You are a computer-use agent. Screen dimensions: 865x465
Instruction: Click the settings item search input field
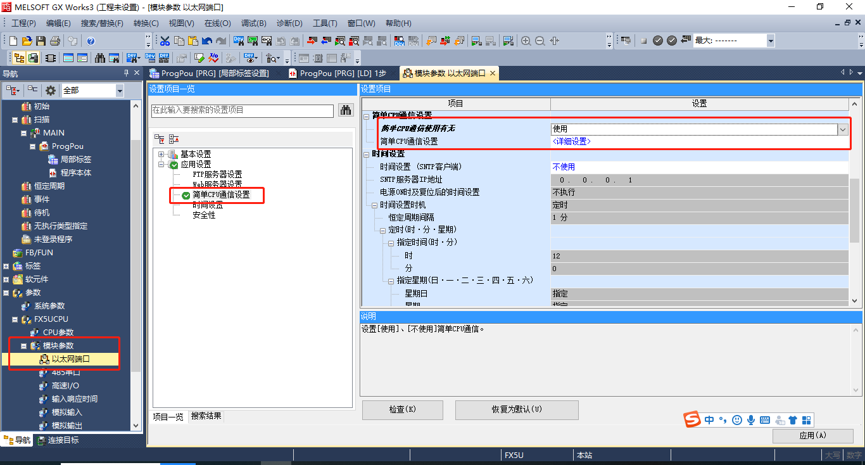(x=242, y=110)
